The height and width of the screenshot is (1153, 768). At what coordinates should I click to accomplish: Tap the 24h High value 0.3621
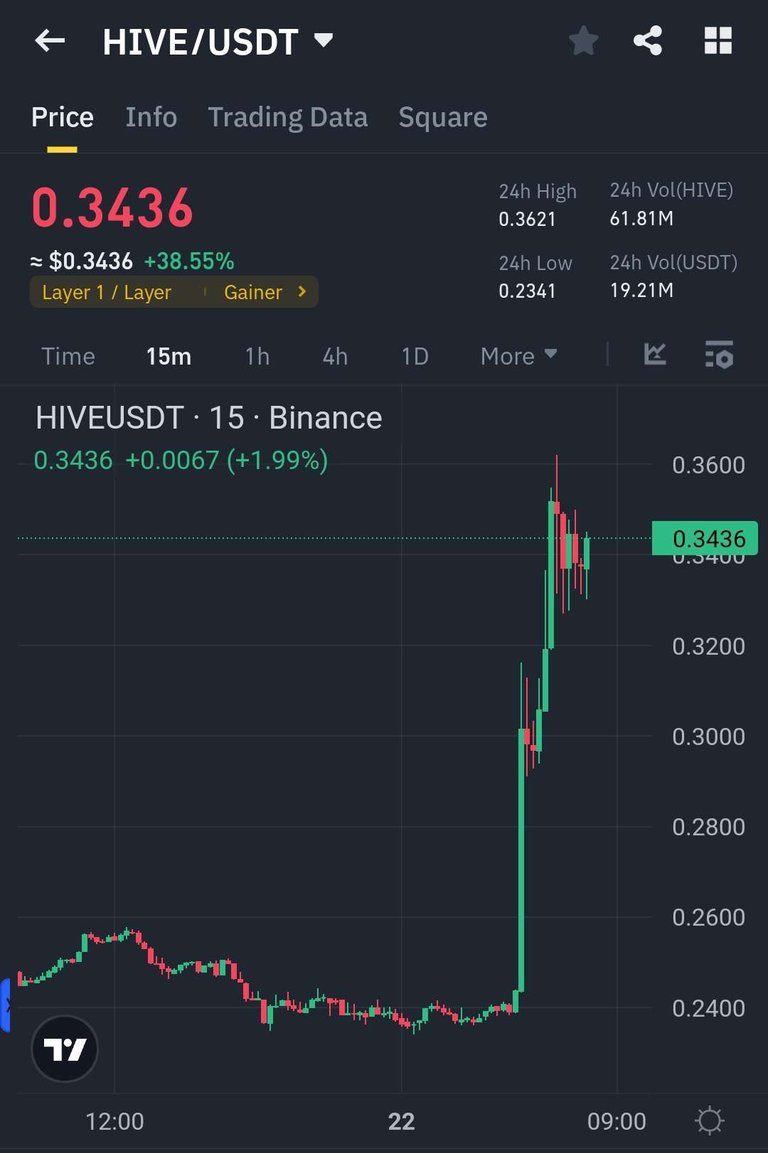[x=527, y=219]
